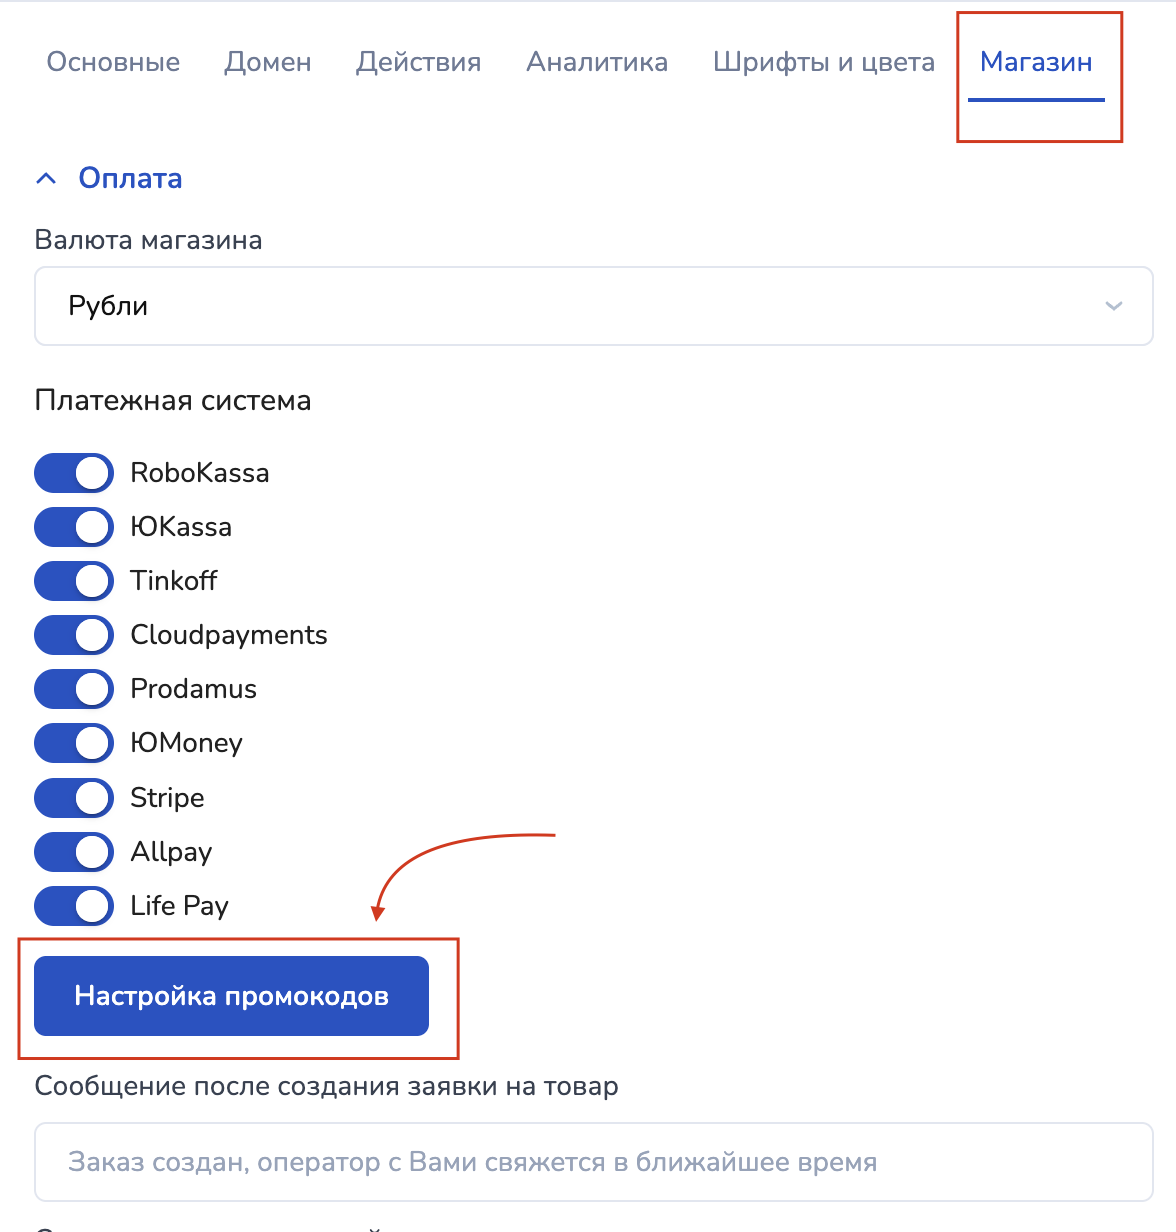The width and height of the screenshot is (1176, 1232).
Task: Open the Основные tab
Action: click(x=113, y=62)
